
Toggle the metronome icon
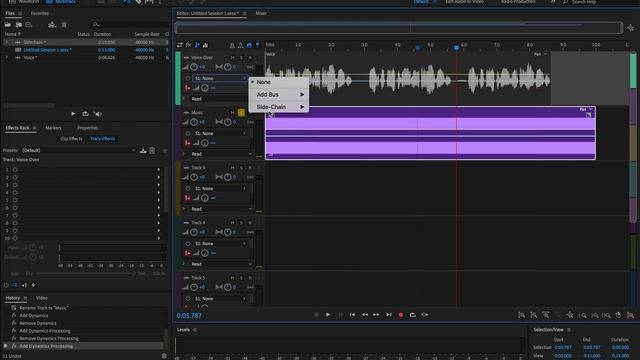(x=232, y=45)
